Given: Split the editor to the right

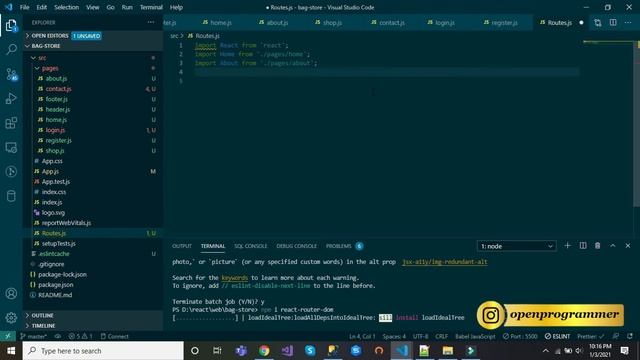Looking at the screenshot, I should 613,23.
